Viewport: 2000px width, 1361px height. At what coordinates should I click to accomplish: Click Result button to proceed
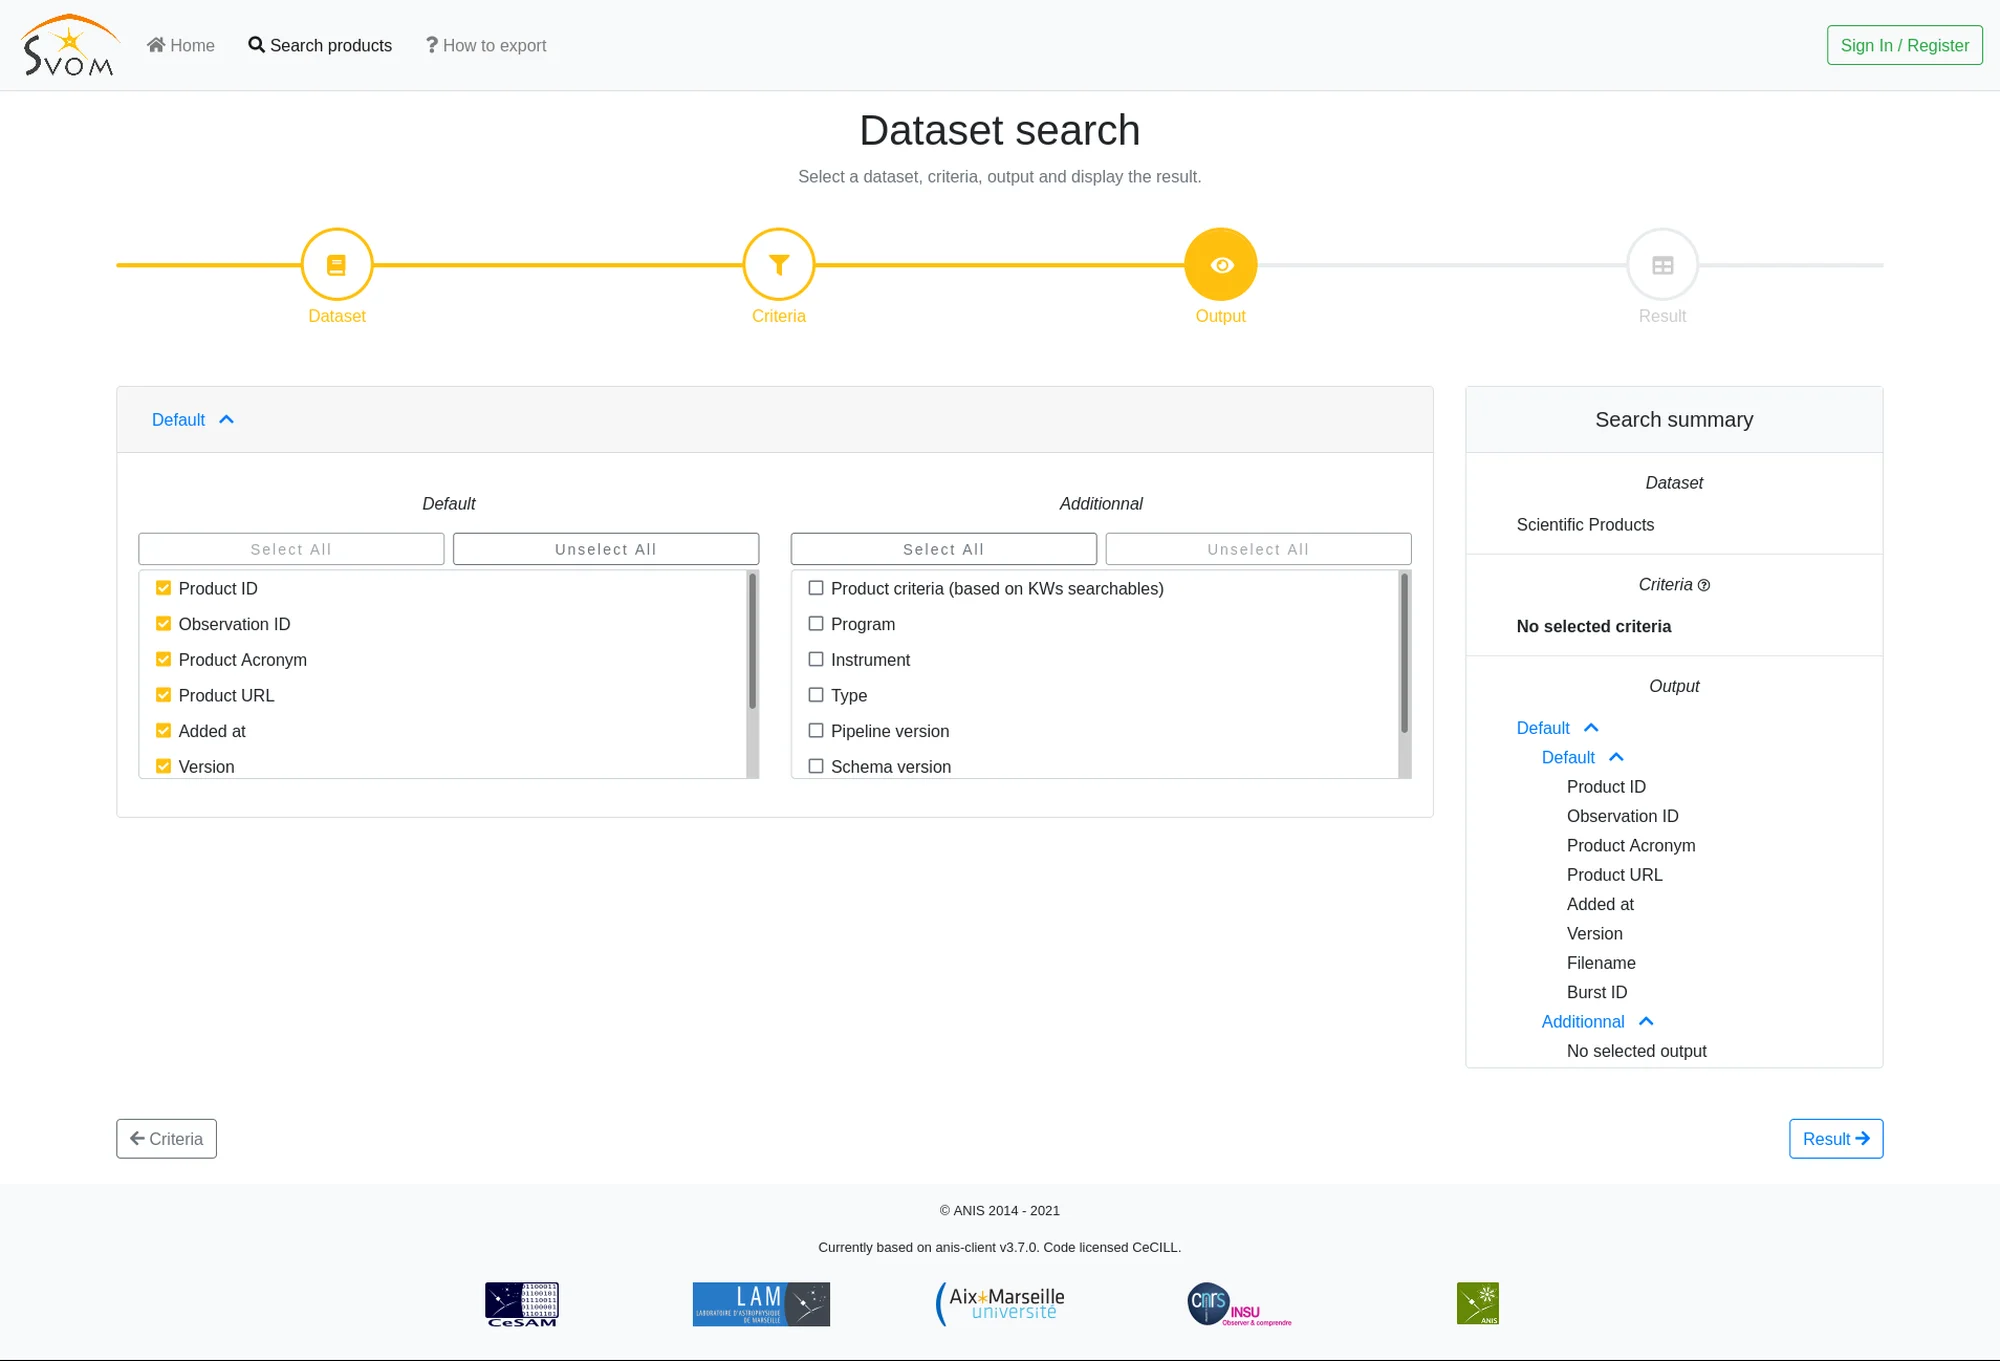(x=1836, y=1139)
